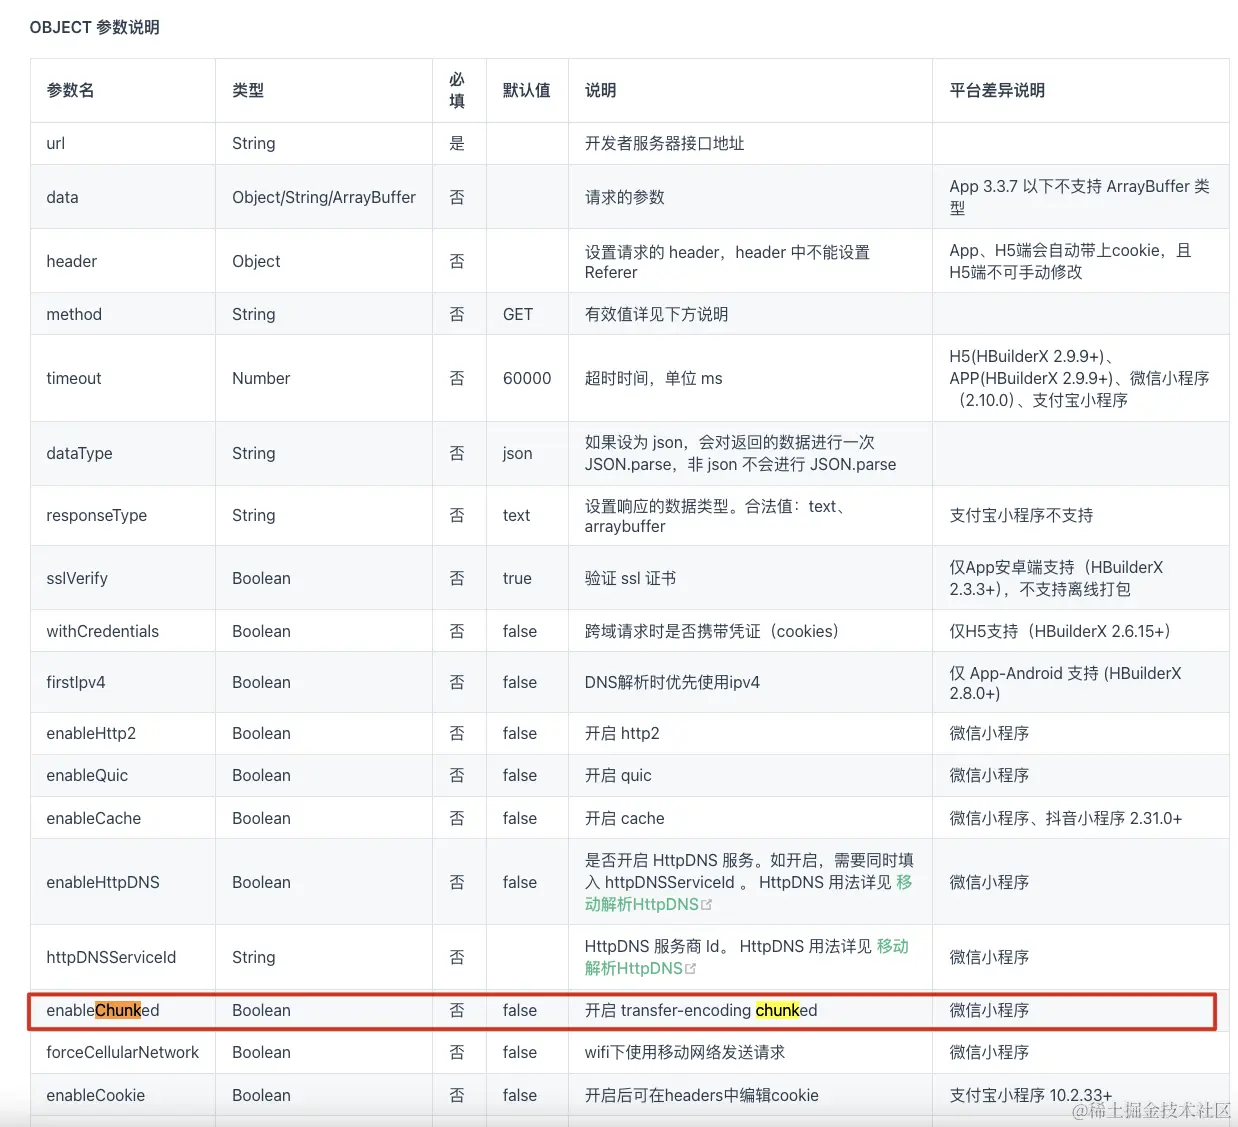Click the Number type in timeout row
Screen dimensions: 1238x1127
pyautogui.click(x=261, y=378)
